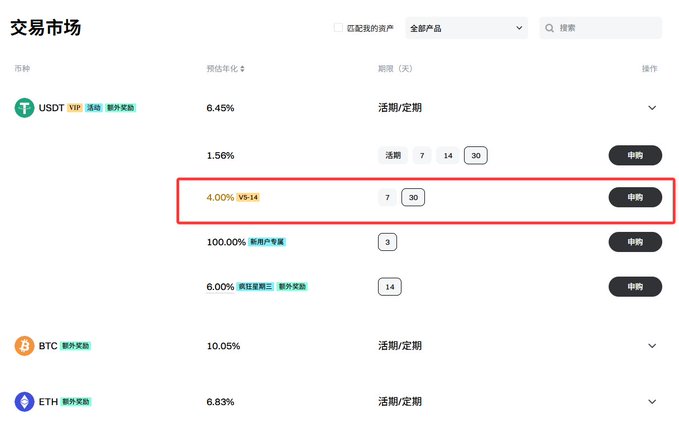The width and height of the screenshot is (679, 423).
Task: Expand the BTC row chevron
Action: click(652, 346)
